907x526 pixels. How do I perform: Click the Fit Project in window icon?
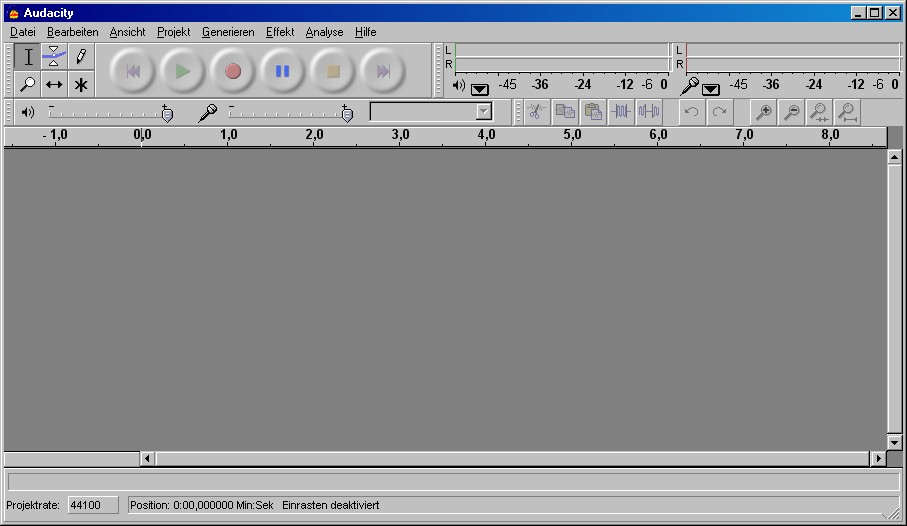pos(847,112)
